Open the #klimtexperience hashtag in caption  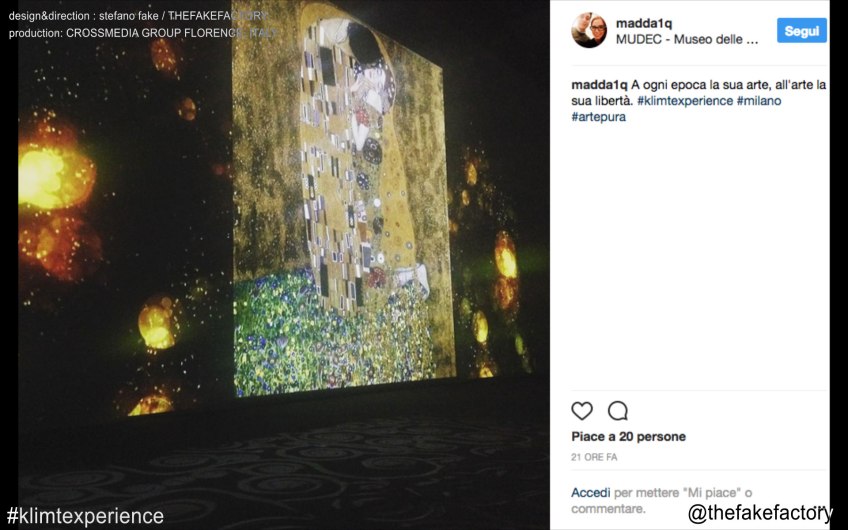pos(685,101)
